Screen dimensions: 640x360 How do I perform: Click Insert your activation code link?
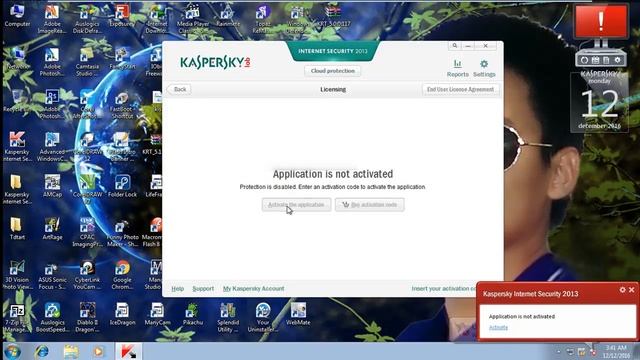(444, 289)
